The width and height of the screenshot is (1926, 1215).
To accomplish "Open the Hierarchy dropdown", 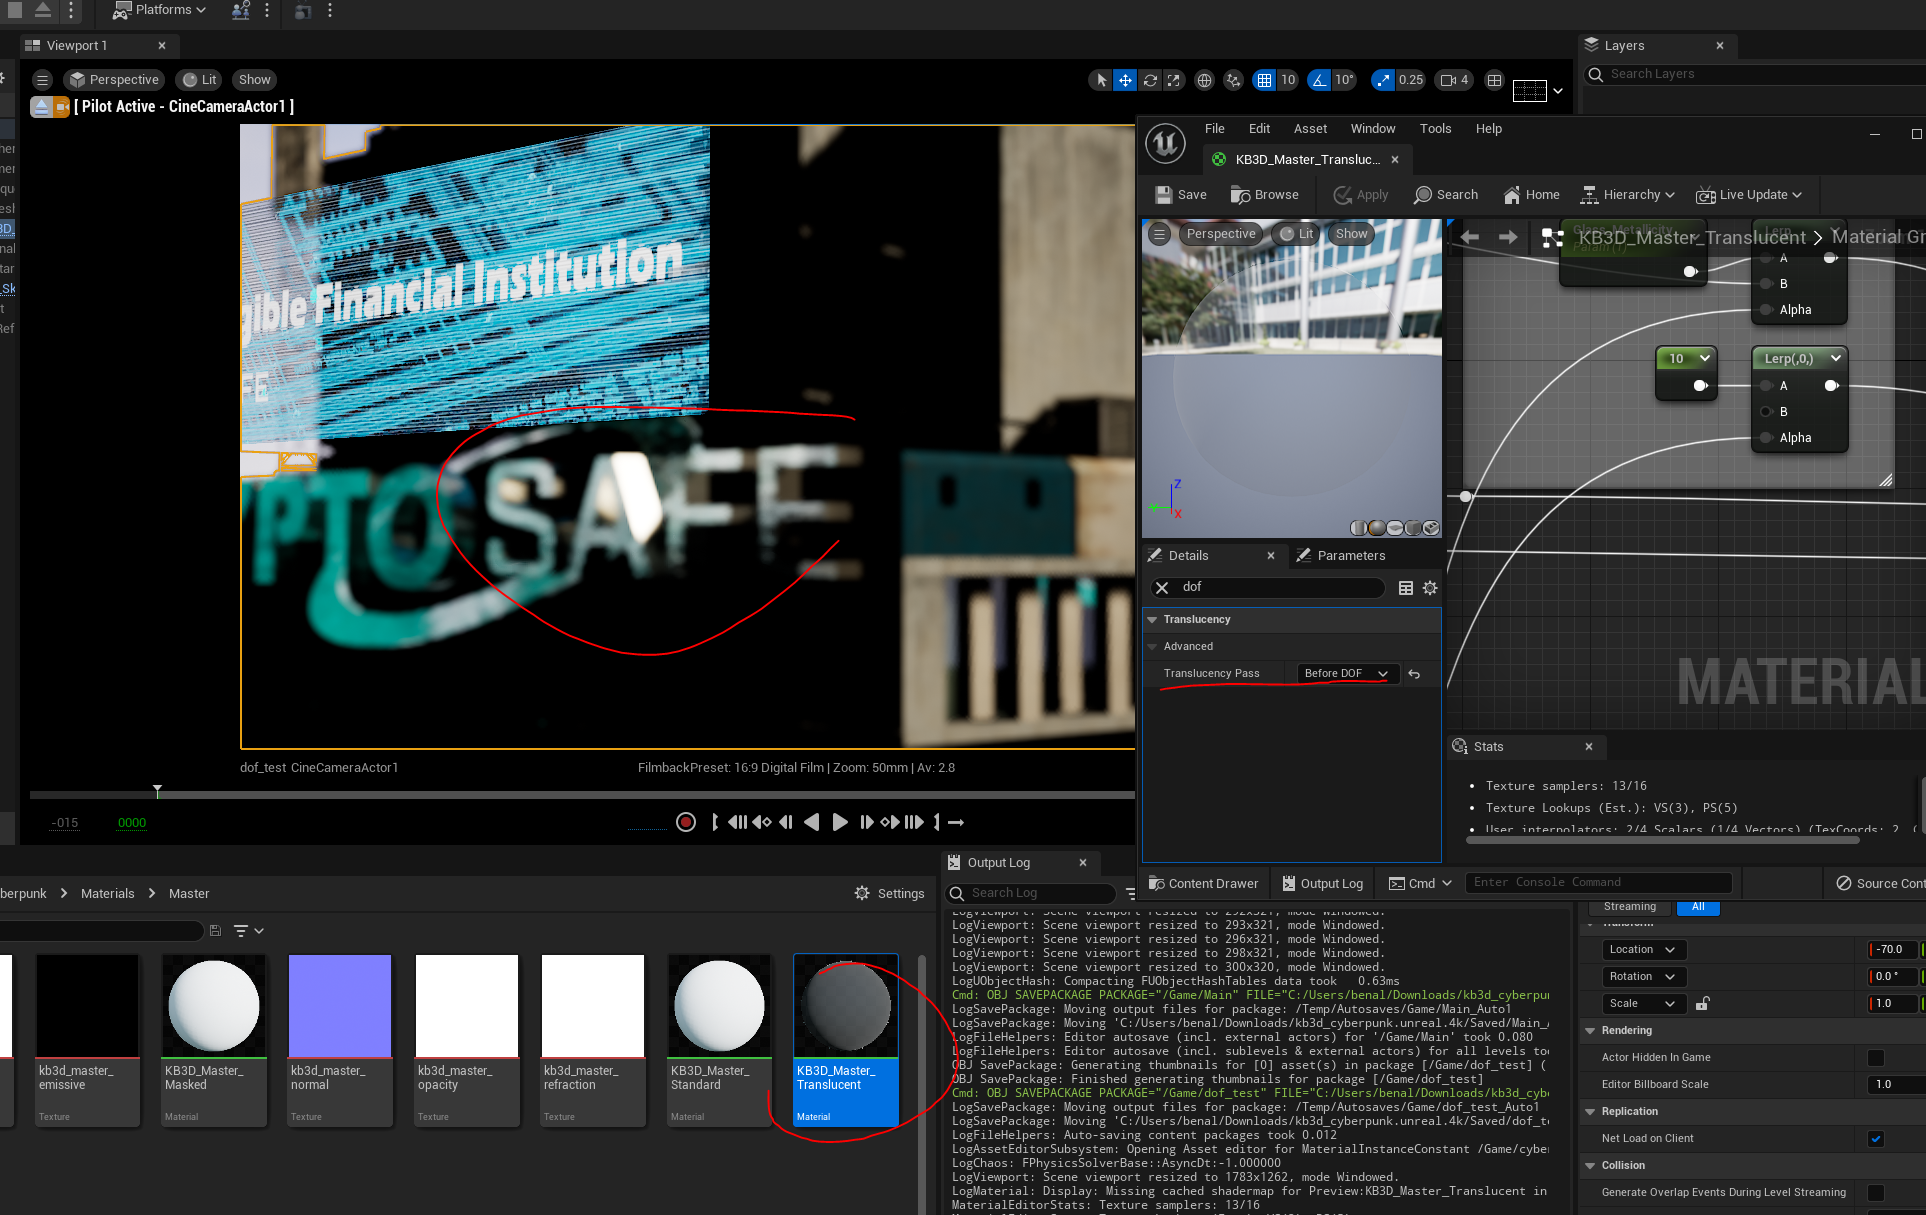I will pyautogui.click(x=1627, y=195).
